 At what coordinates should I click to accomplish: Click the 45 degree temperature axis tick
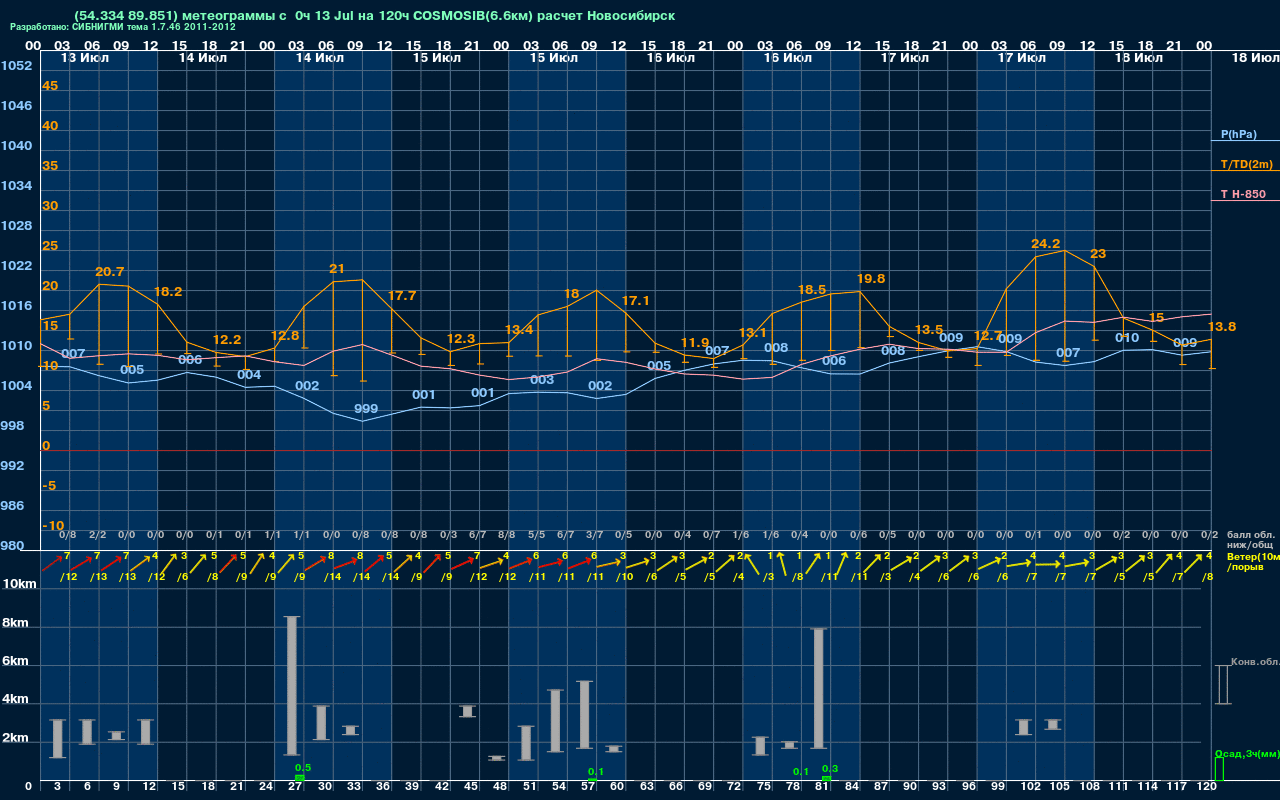click(x=50, y=86)
